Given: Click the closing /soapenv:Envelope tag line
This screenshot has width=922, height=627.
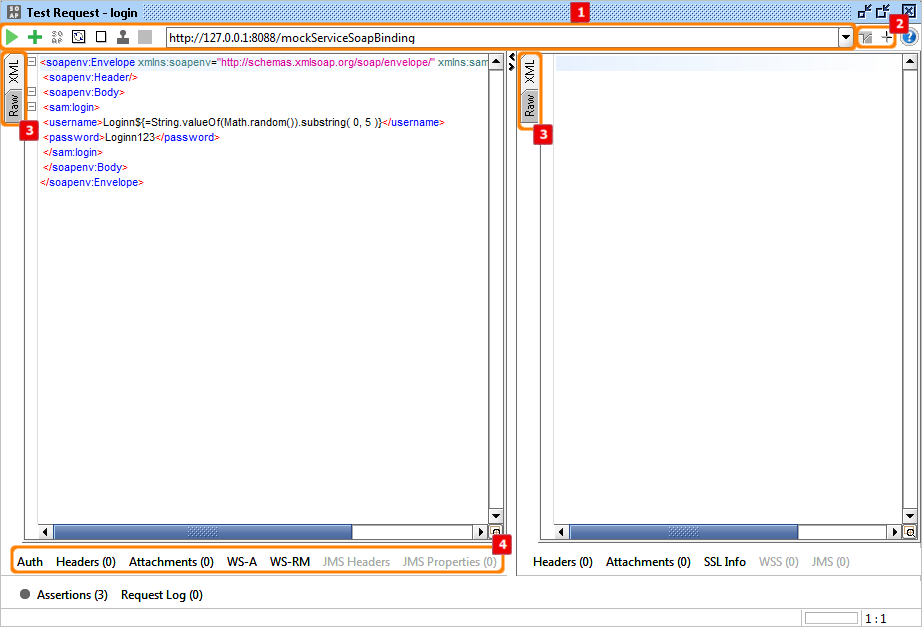Looking at the screenshot, I should (92, 182).
